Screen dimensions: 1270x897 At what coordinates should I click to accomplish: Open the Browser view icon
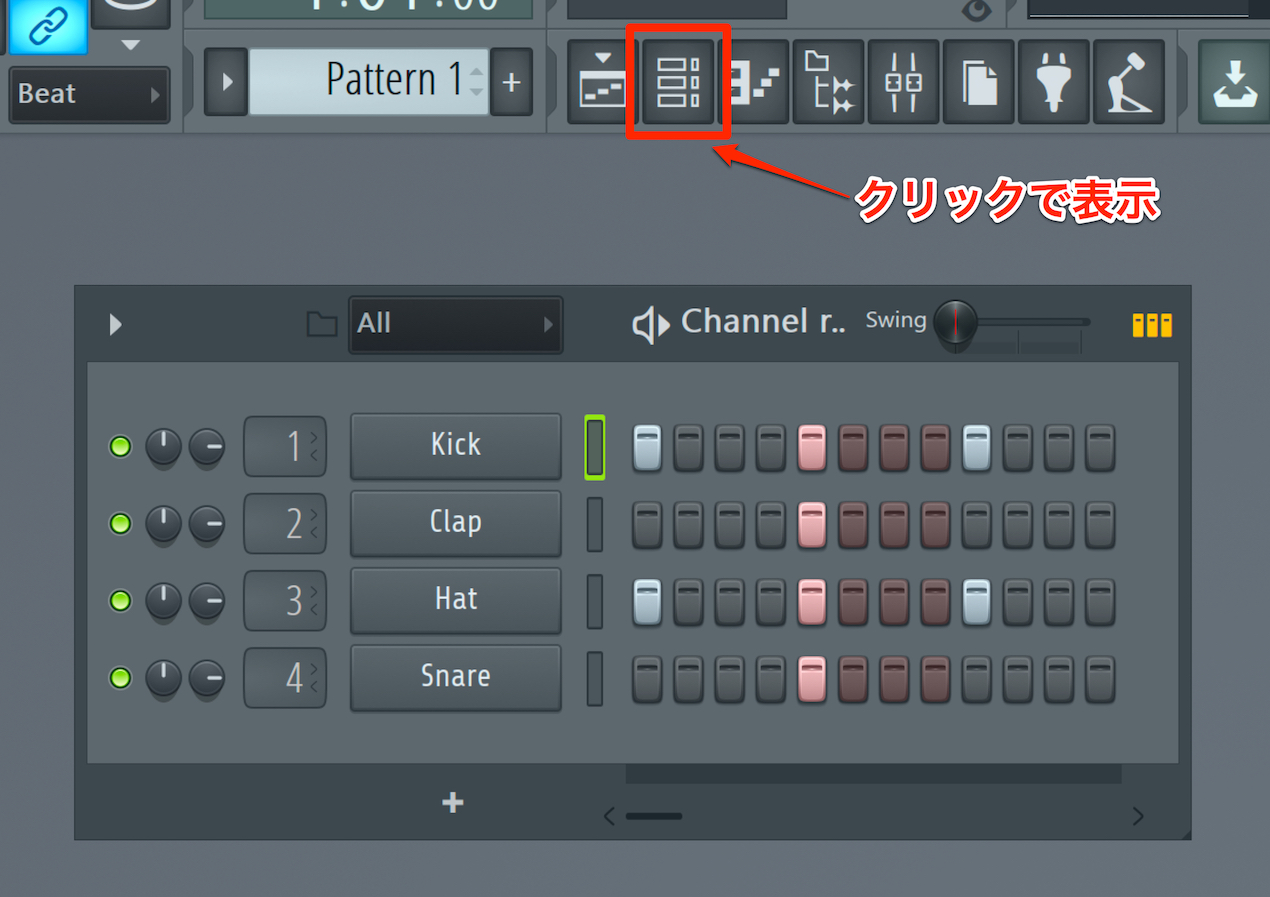pos(829,82)
